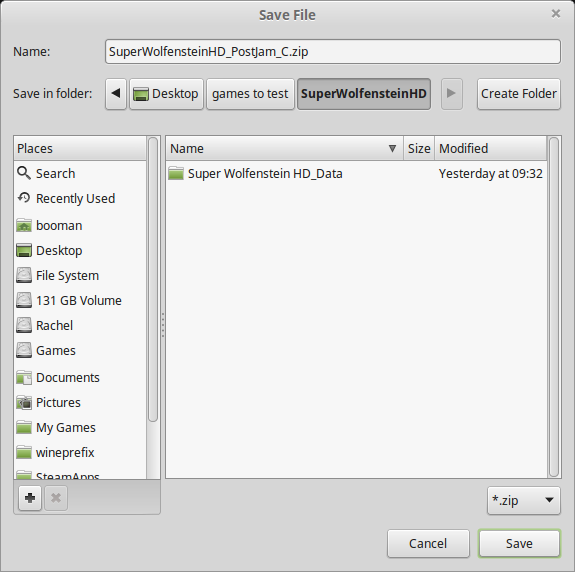
Task: Click the Save button
Action: click(519, 543)
